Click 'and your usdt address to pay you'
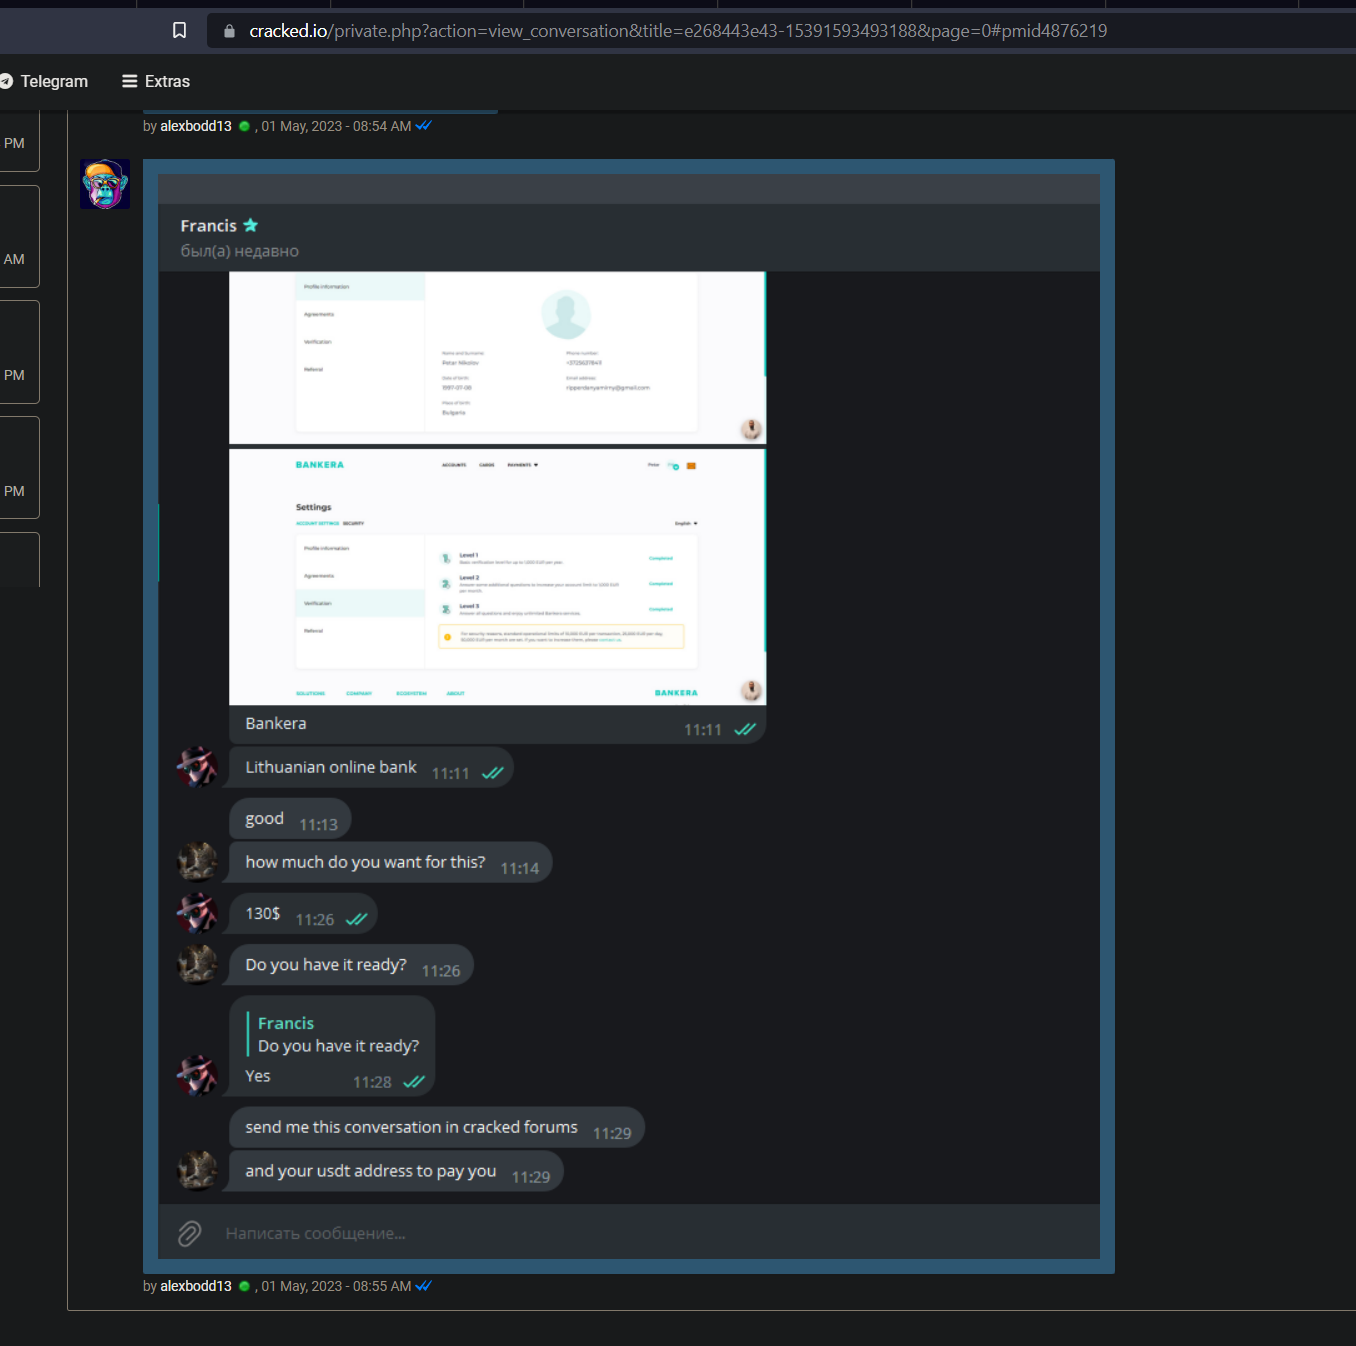Screen dimensions: 1356x1346 click(x=396, y=1171)
